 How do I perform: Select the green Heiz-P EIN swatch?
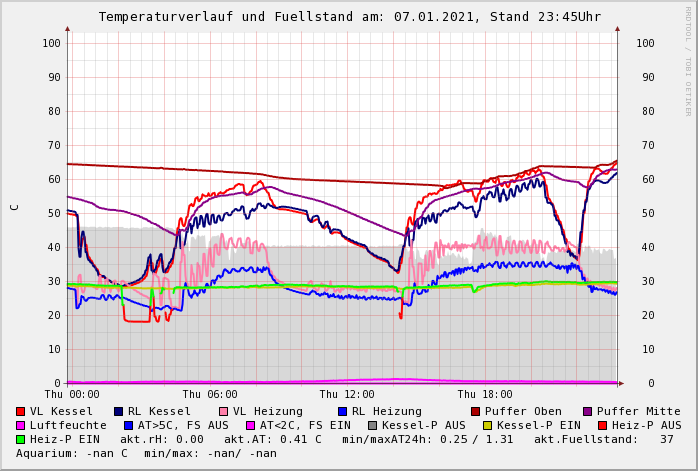click(21, 440)
